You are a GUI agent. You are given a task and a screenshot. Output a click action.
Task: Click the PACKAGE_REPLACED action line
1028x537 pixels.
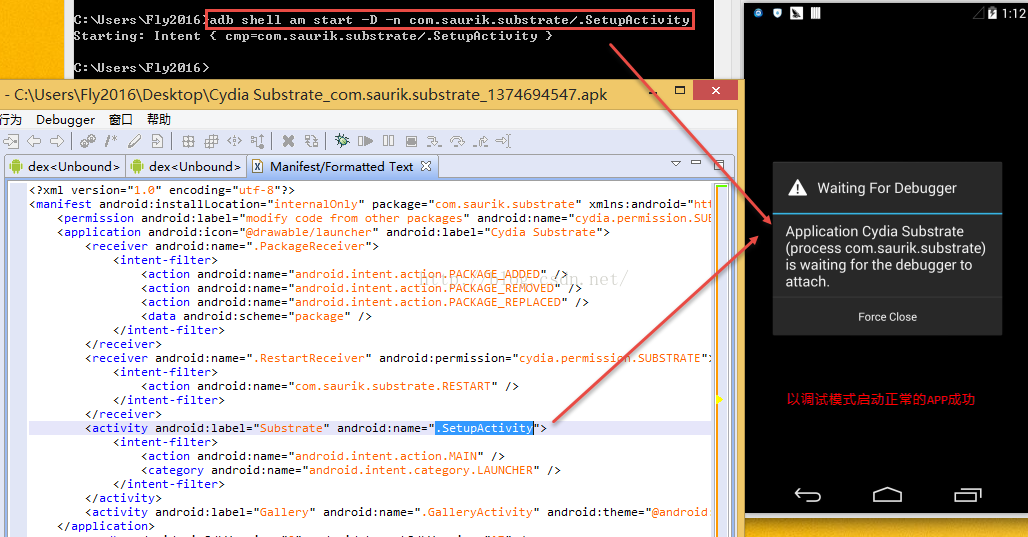pos(365,302)
